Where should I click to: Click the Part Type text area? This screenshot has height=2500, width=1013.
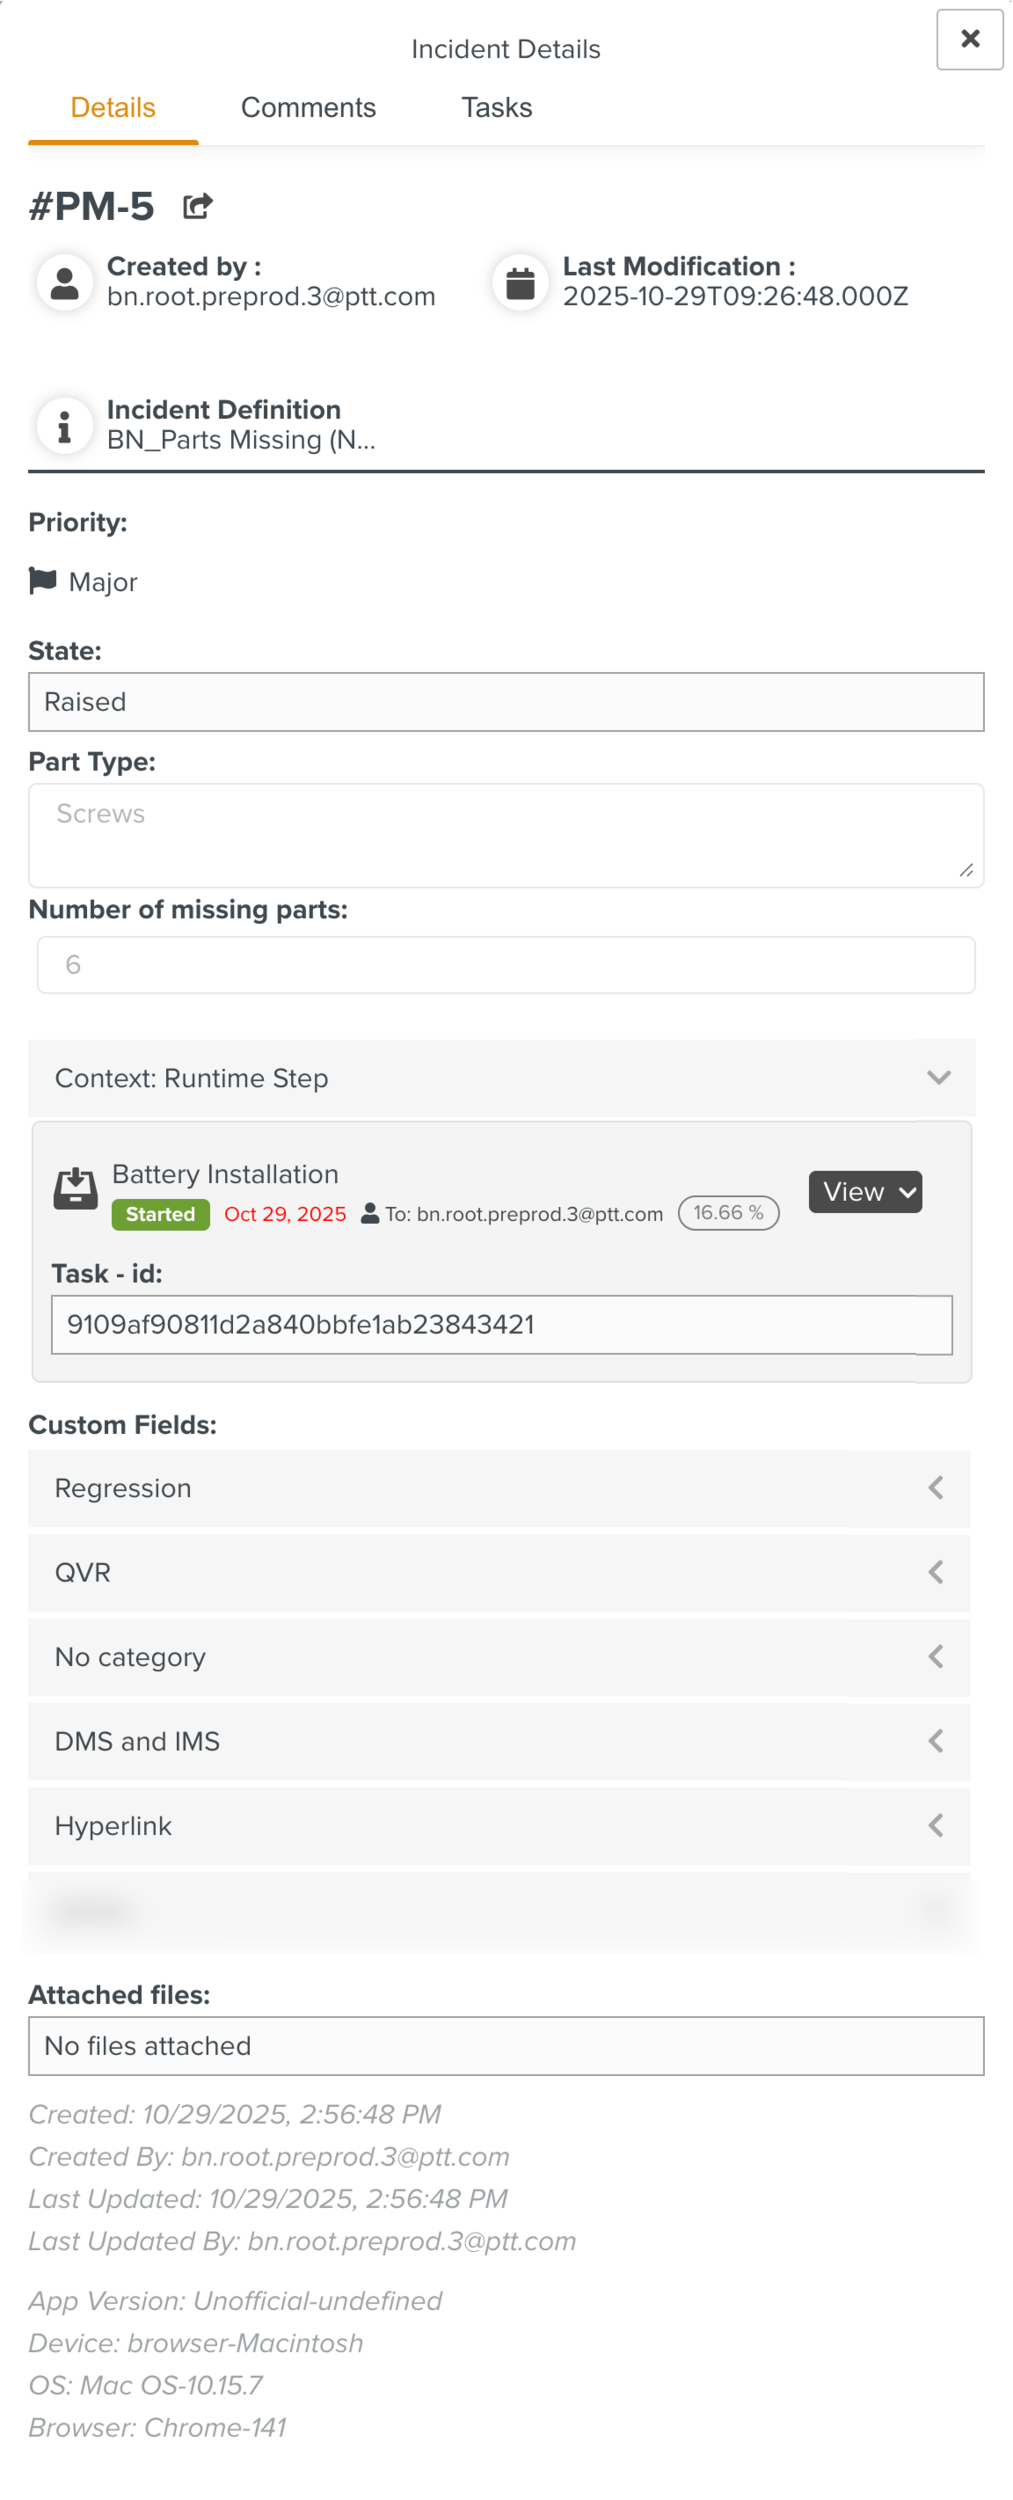[x=506, y=835]
